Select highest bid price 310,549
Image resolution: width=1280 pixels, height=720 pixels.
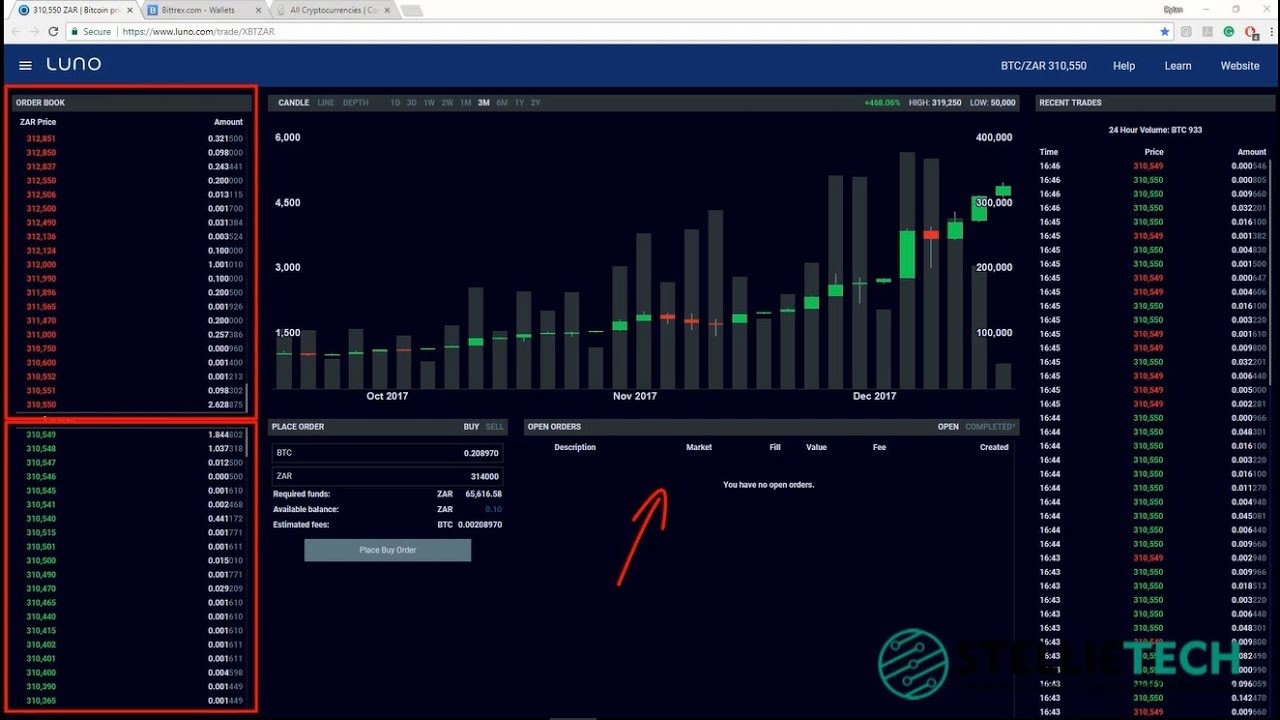pos(41,435)
